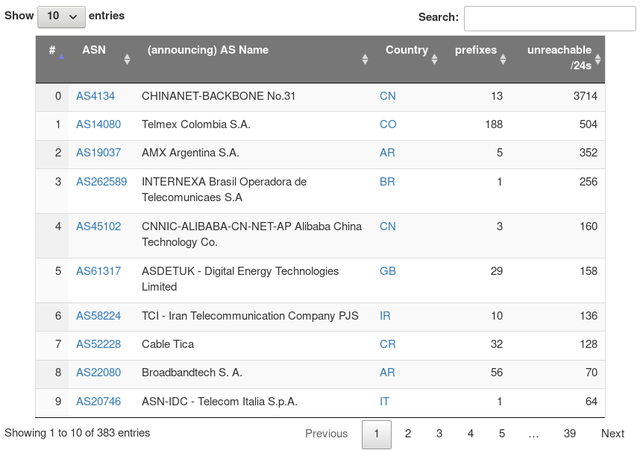The image size is (640, 453).
Task: Go to pagination page 4
Action: (471, 434)
